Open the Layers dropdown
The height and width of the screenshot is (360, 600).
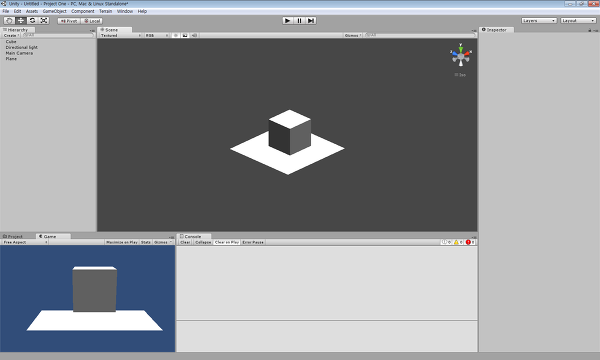click(x=539, y=21)
